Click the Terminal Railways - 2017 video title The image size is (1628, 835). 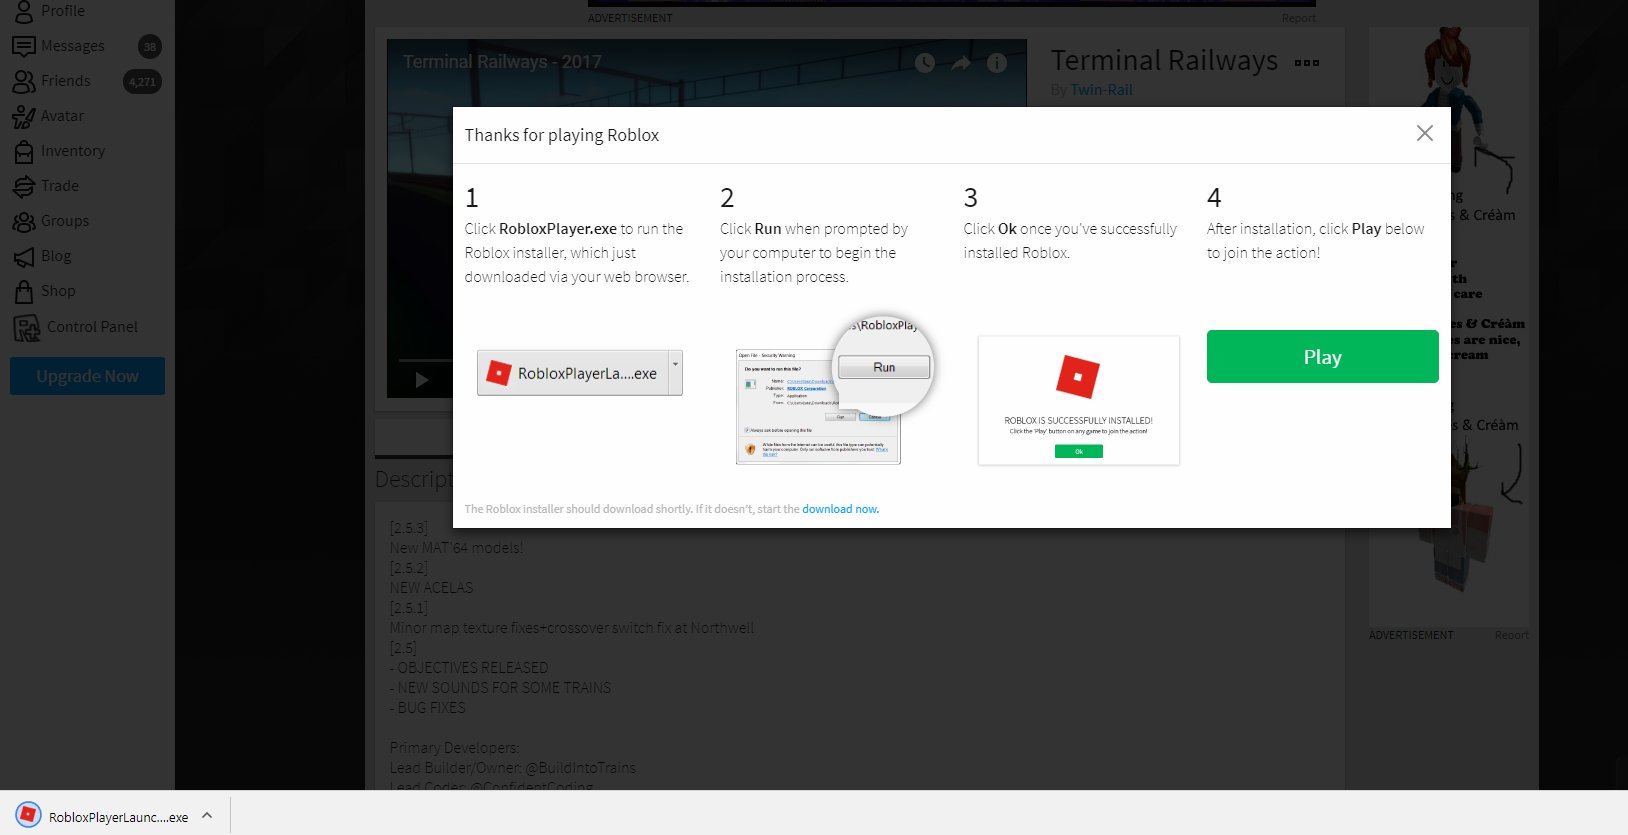502,62
